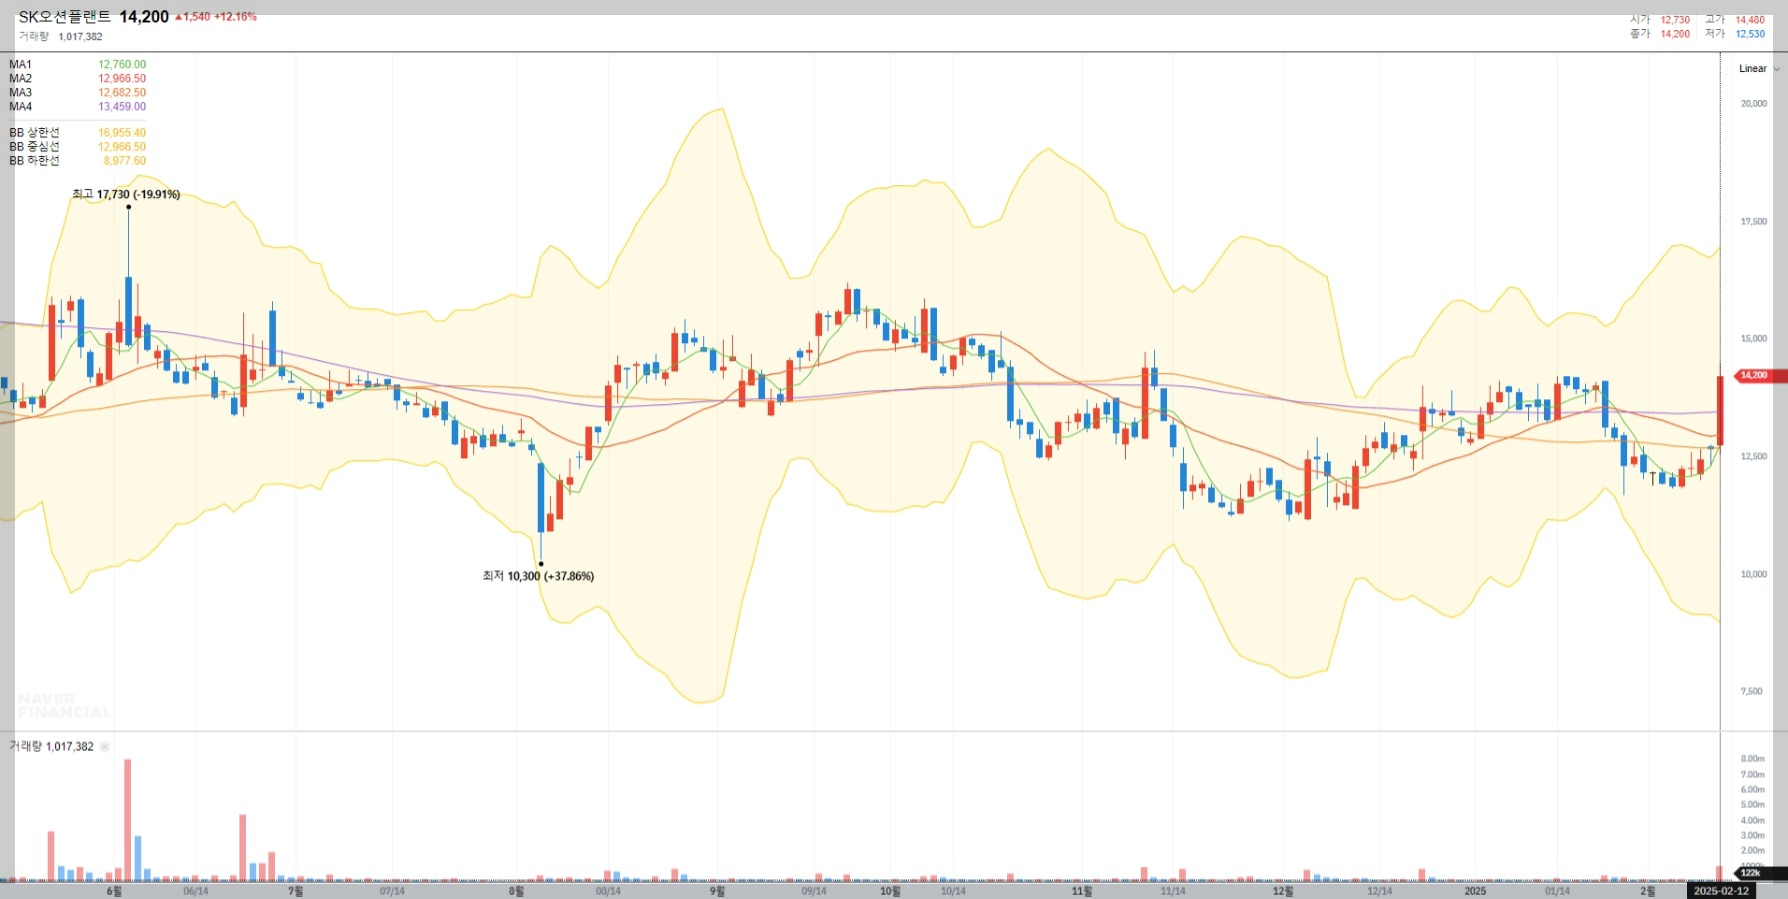Click the MA4 value 13,459.00
1788x899 pixels.
pos(122,107)
